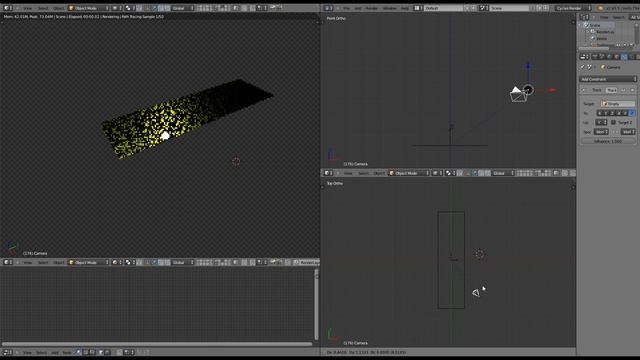Remove the Track To constraint with X button

633,90
